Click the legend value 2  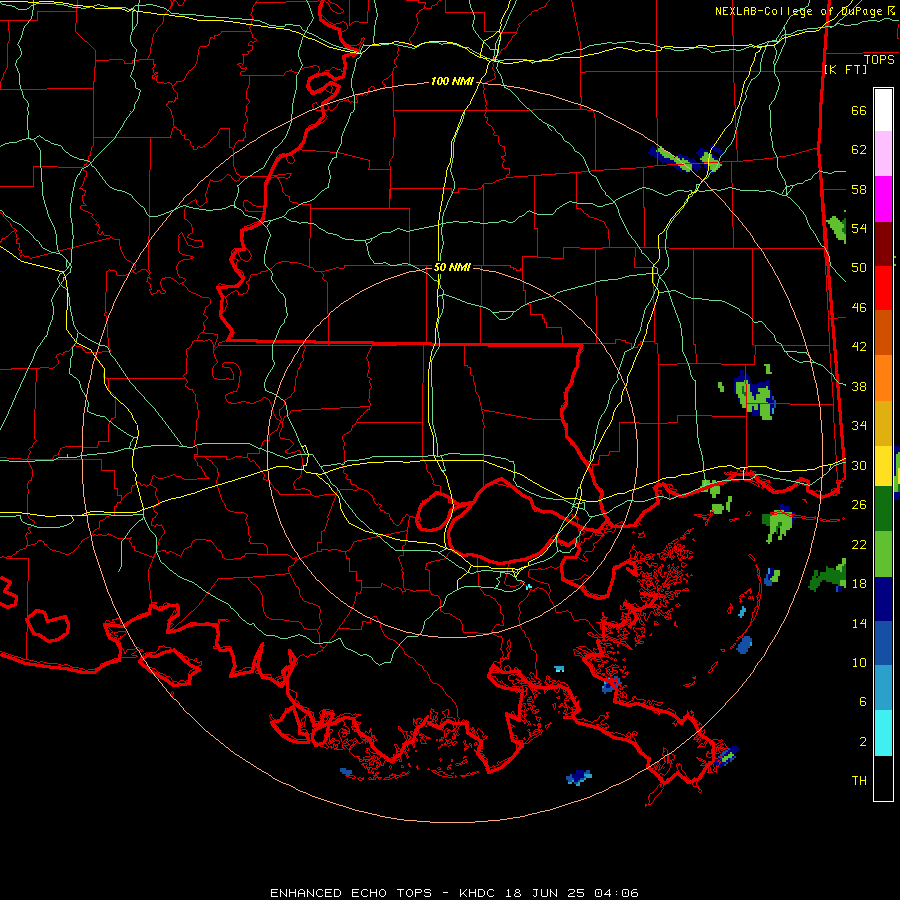(863, 742)
